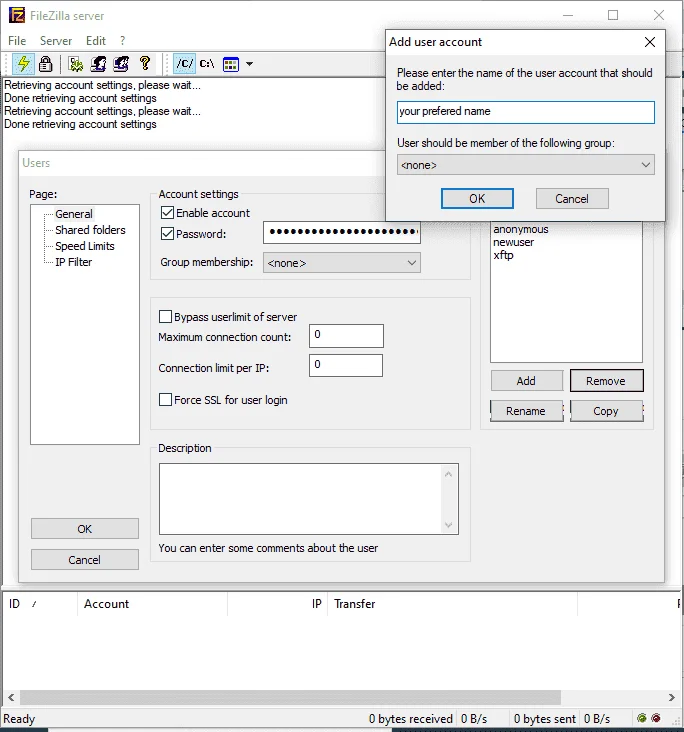Screen dimensions: 684x732
Task: Open the Edit menu
Action: click(96, 41)
